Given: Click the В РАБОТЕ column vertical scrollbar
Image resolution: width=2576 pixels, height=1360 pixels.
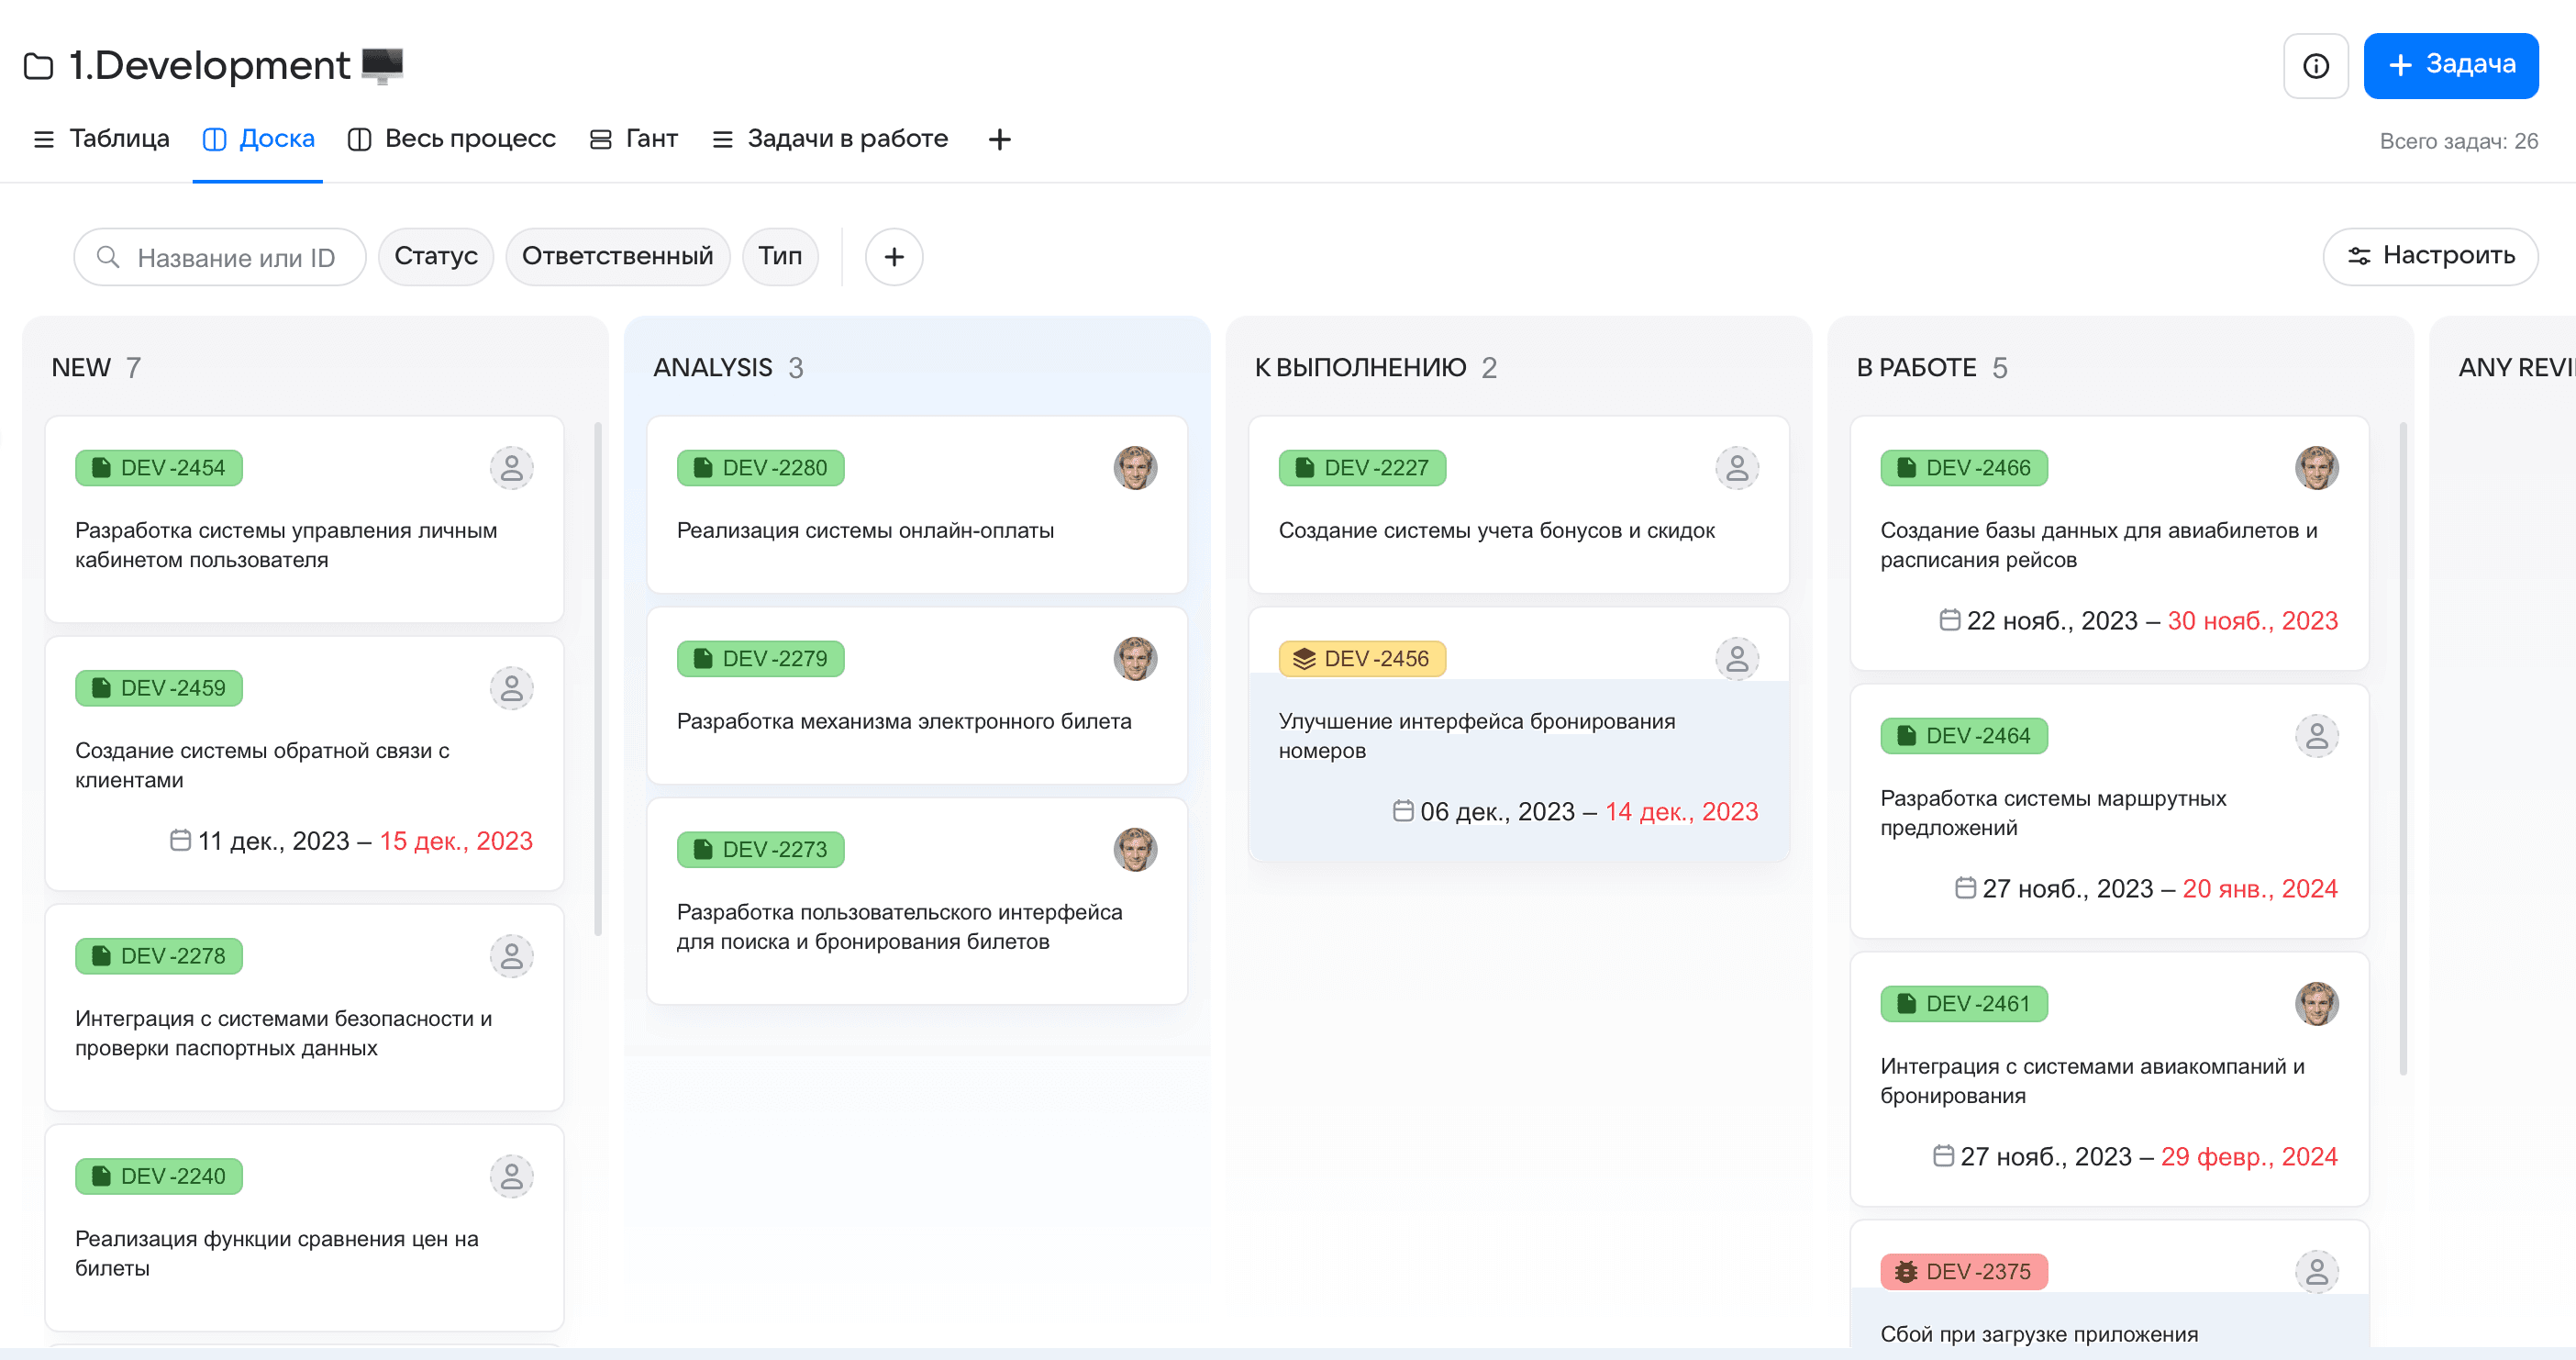Looking at the screenshot, I should pyautogui.click(x=2403, y=749).
